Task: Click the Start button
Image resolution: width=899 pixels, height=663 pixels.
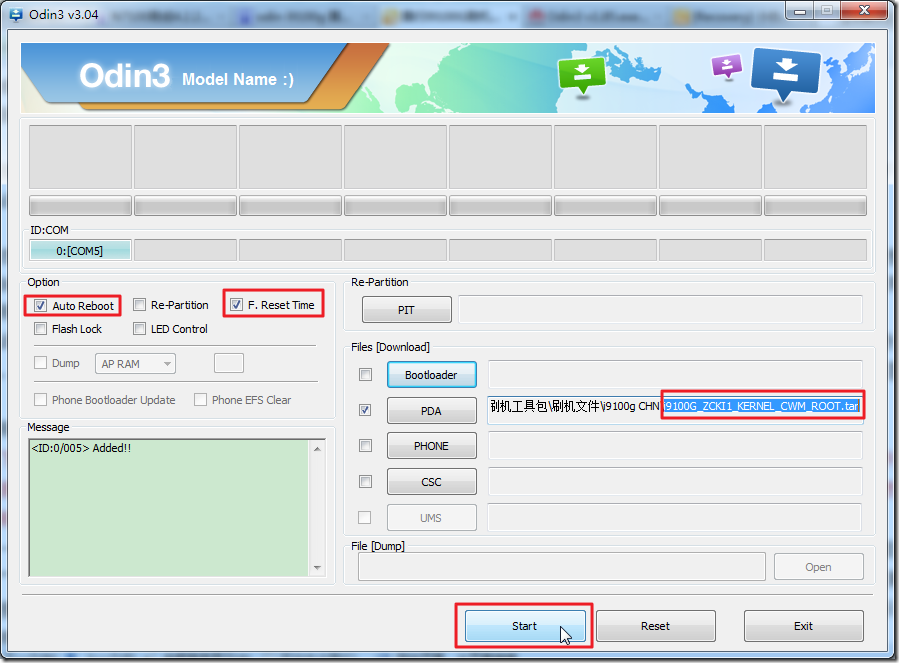Action: 525,626
